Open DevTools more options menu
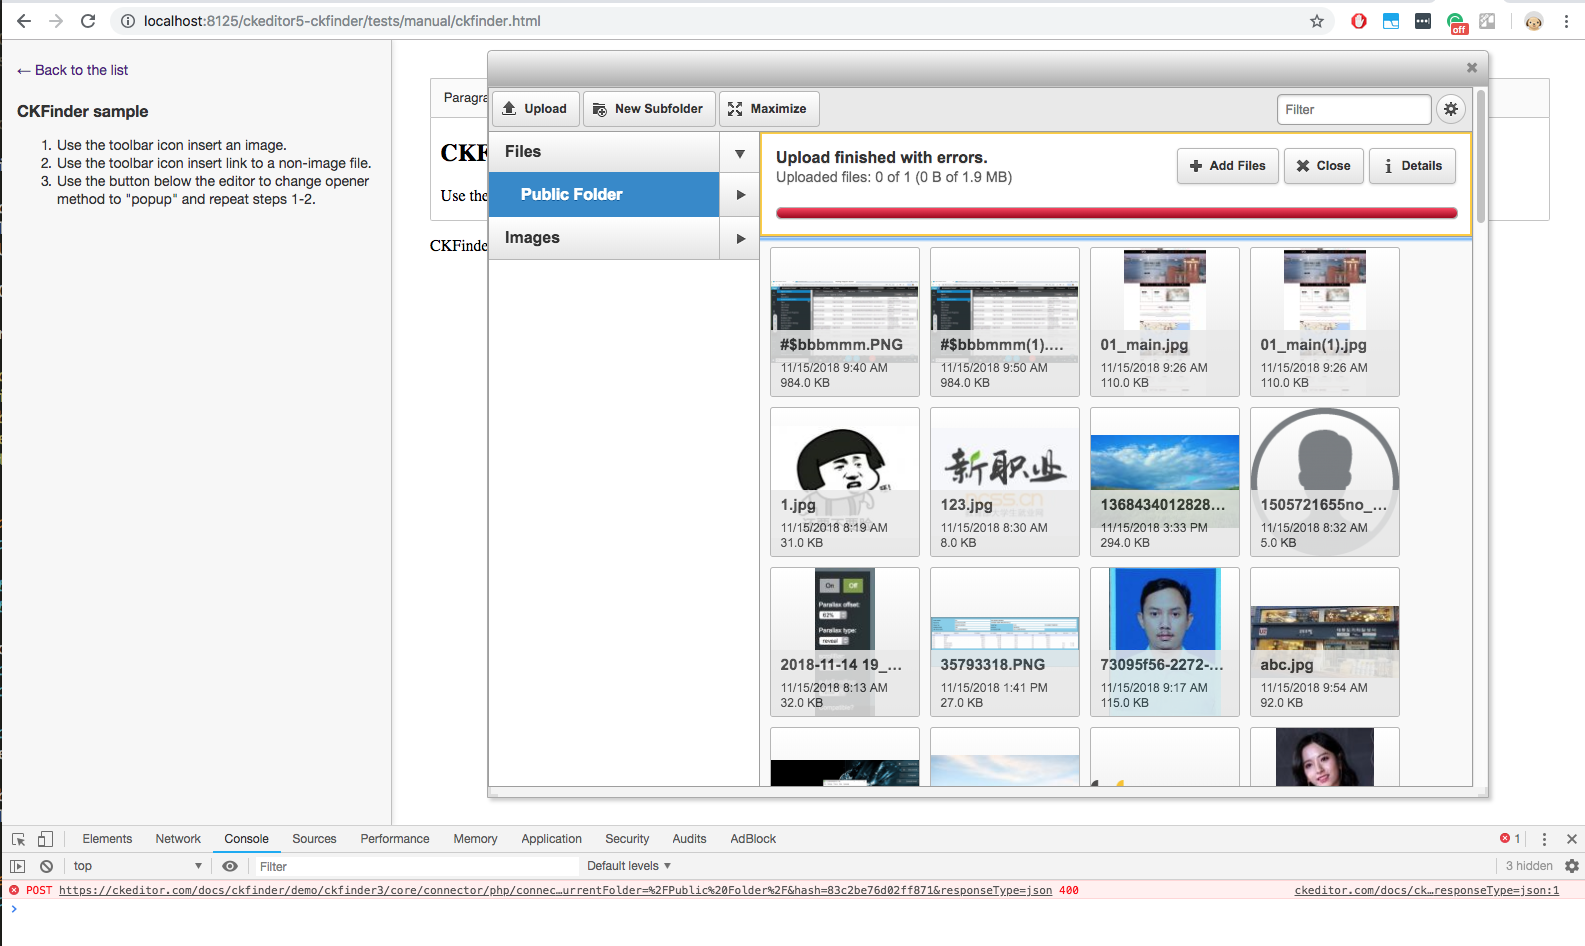The image size is (1585, 946). (1544, 839)
